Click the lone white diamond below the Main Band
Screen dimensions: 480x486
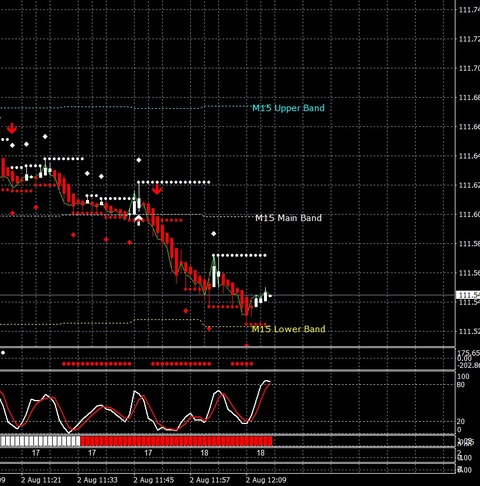(214, 234)
